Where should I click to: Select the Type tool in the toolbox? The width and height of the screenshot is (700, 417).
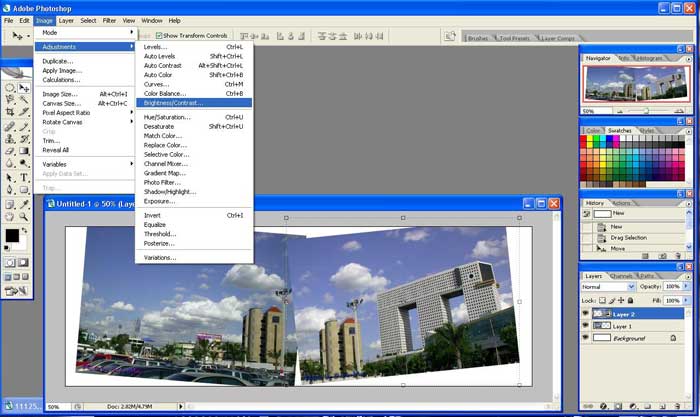pos(24,177)
